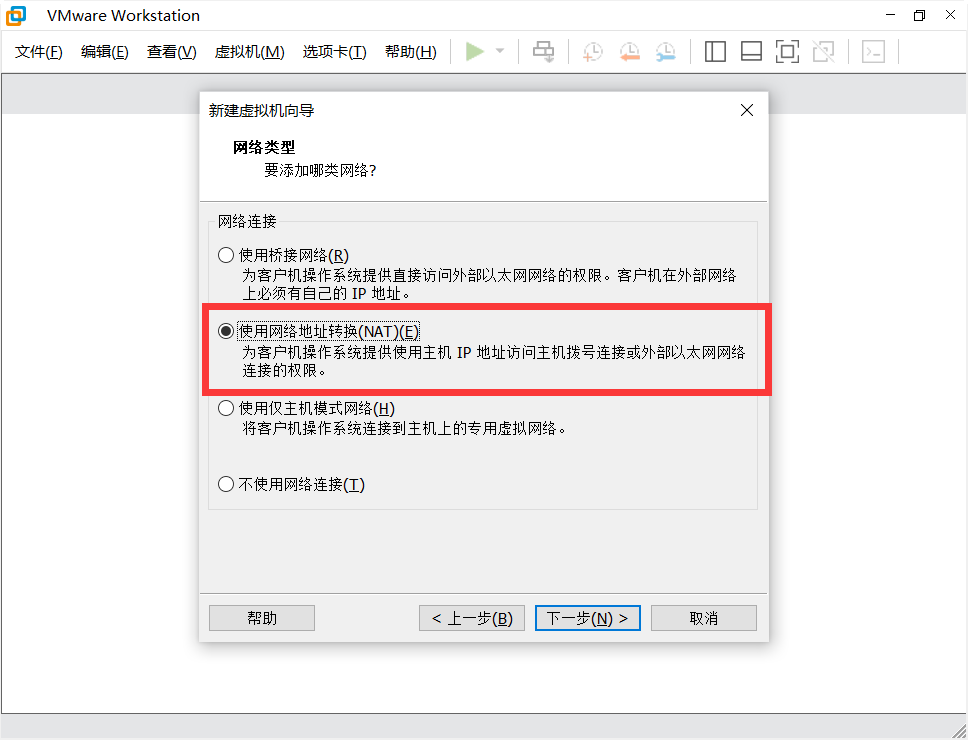The width and height of the screenshot is (968, 740).
Task: Open the 帮助(H) menu
Action: 411,52
